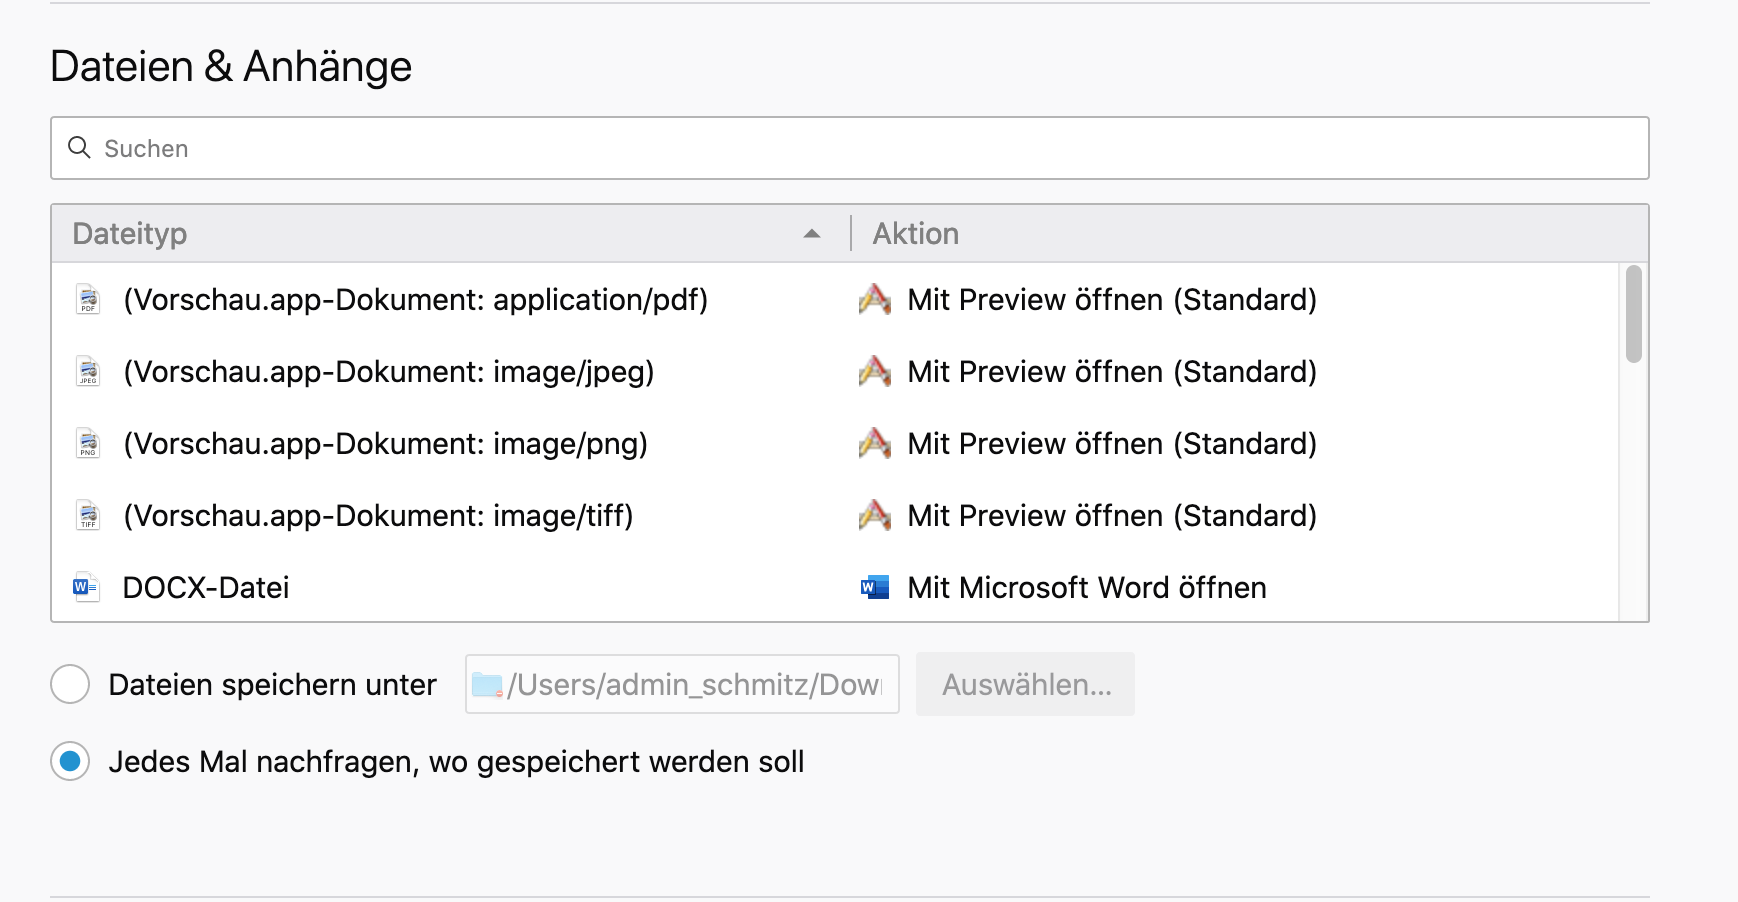
Task: Sort by Dateityp column header
Action: (130, 234)
